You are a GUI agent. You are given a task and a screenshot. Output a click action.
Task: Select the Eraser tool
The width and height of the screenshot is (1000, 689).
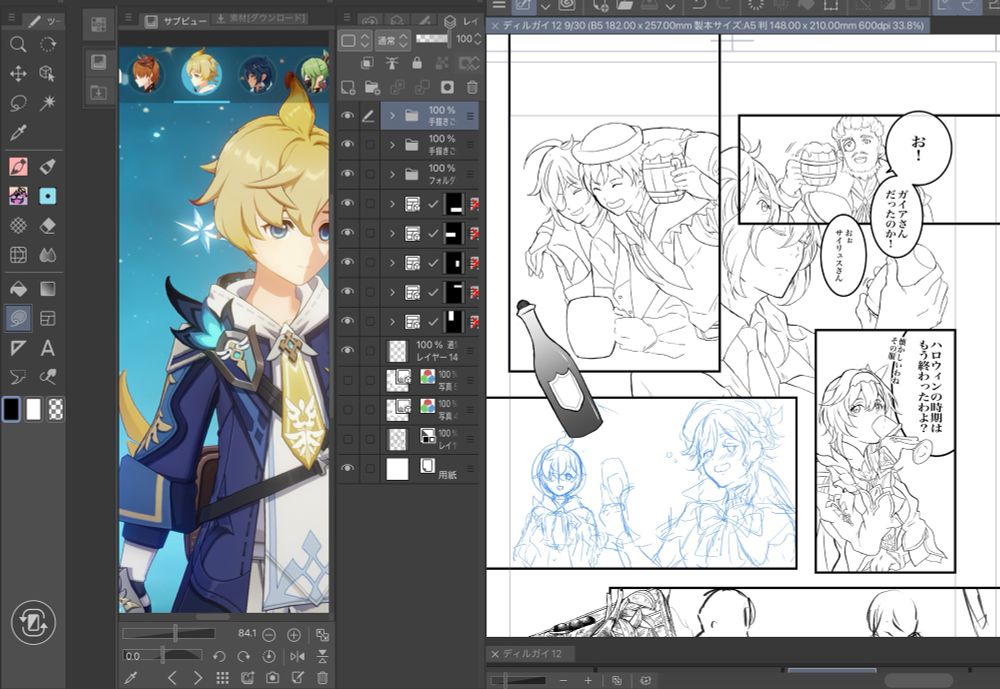47,225
